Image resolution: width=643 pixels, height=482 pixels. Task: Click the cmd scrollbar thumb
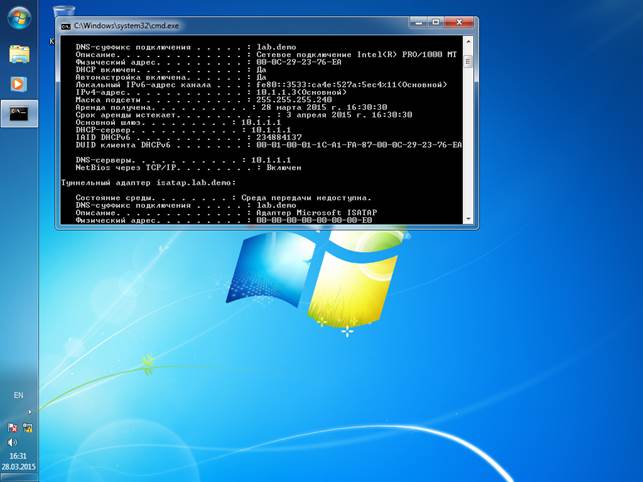coord(468,62)
